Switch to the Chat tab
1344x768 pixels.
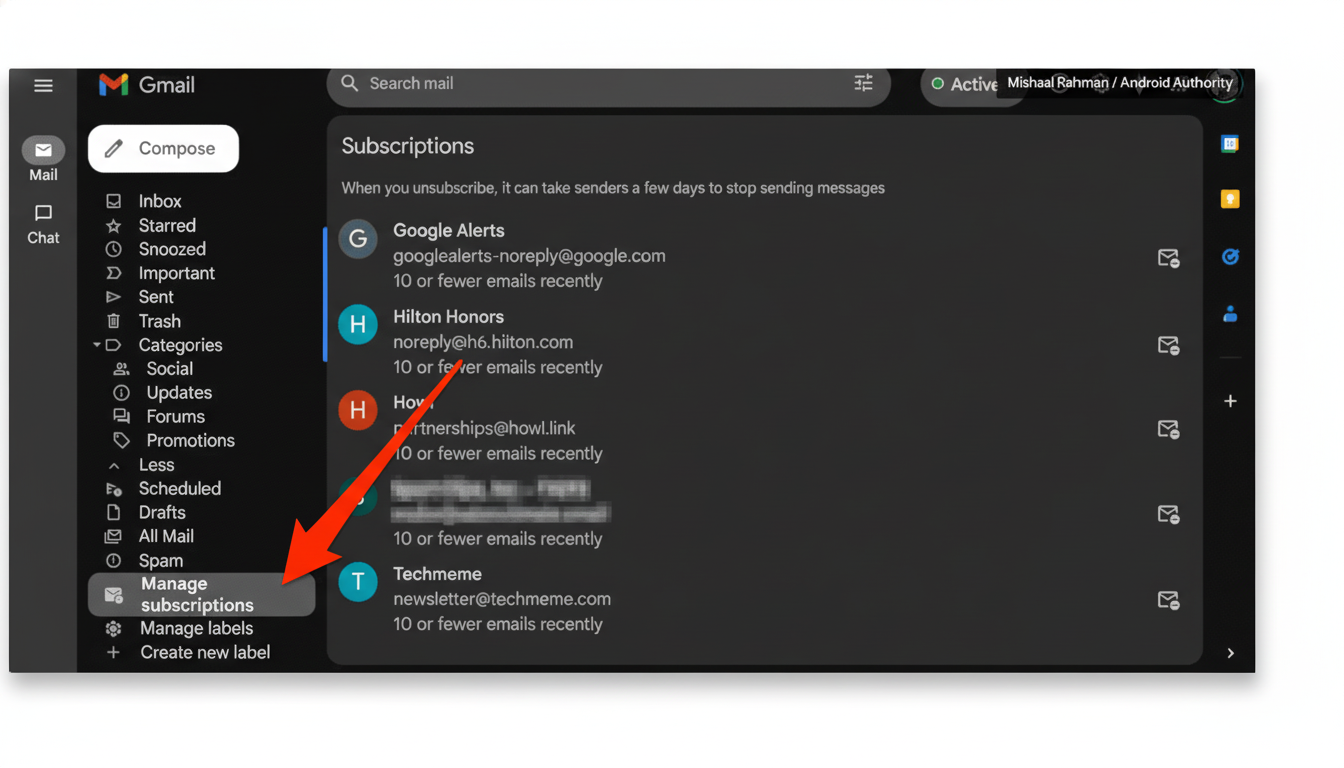[x=43, y=223]
